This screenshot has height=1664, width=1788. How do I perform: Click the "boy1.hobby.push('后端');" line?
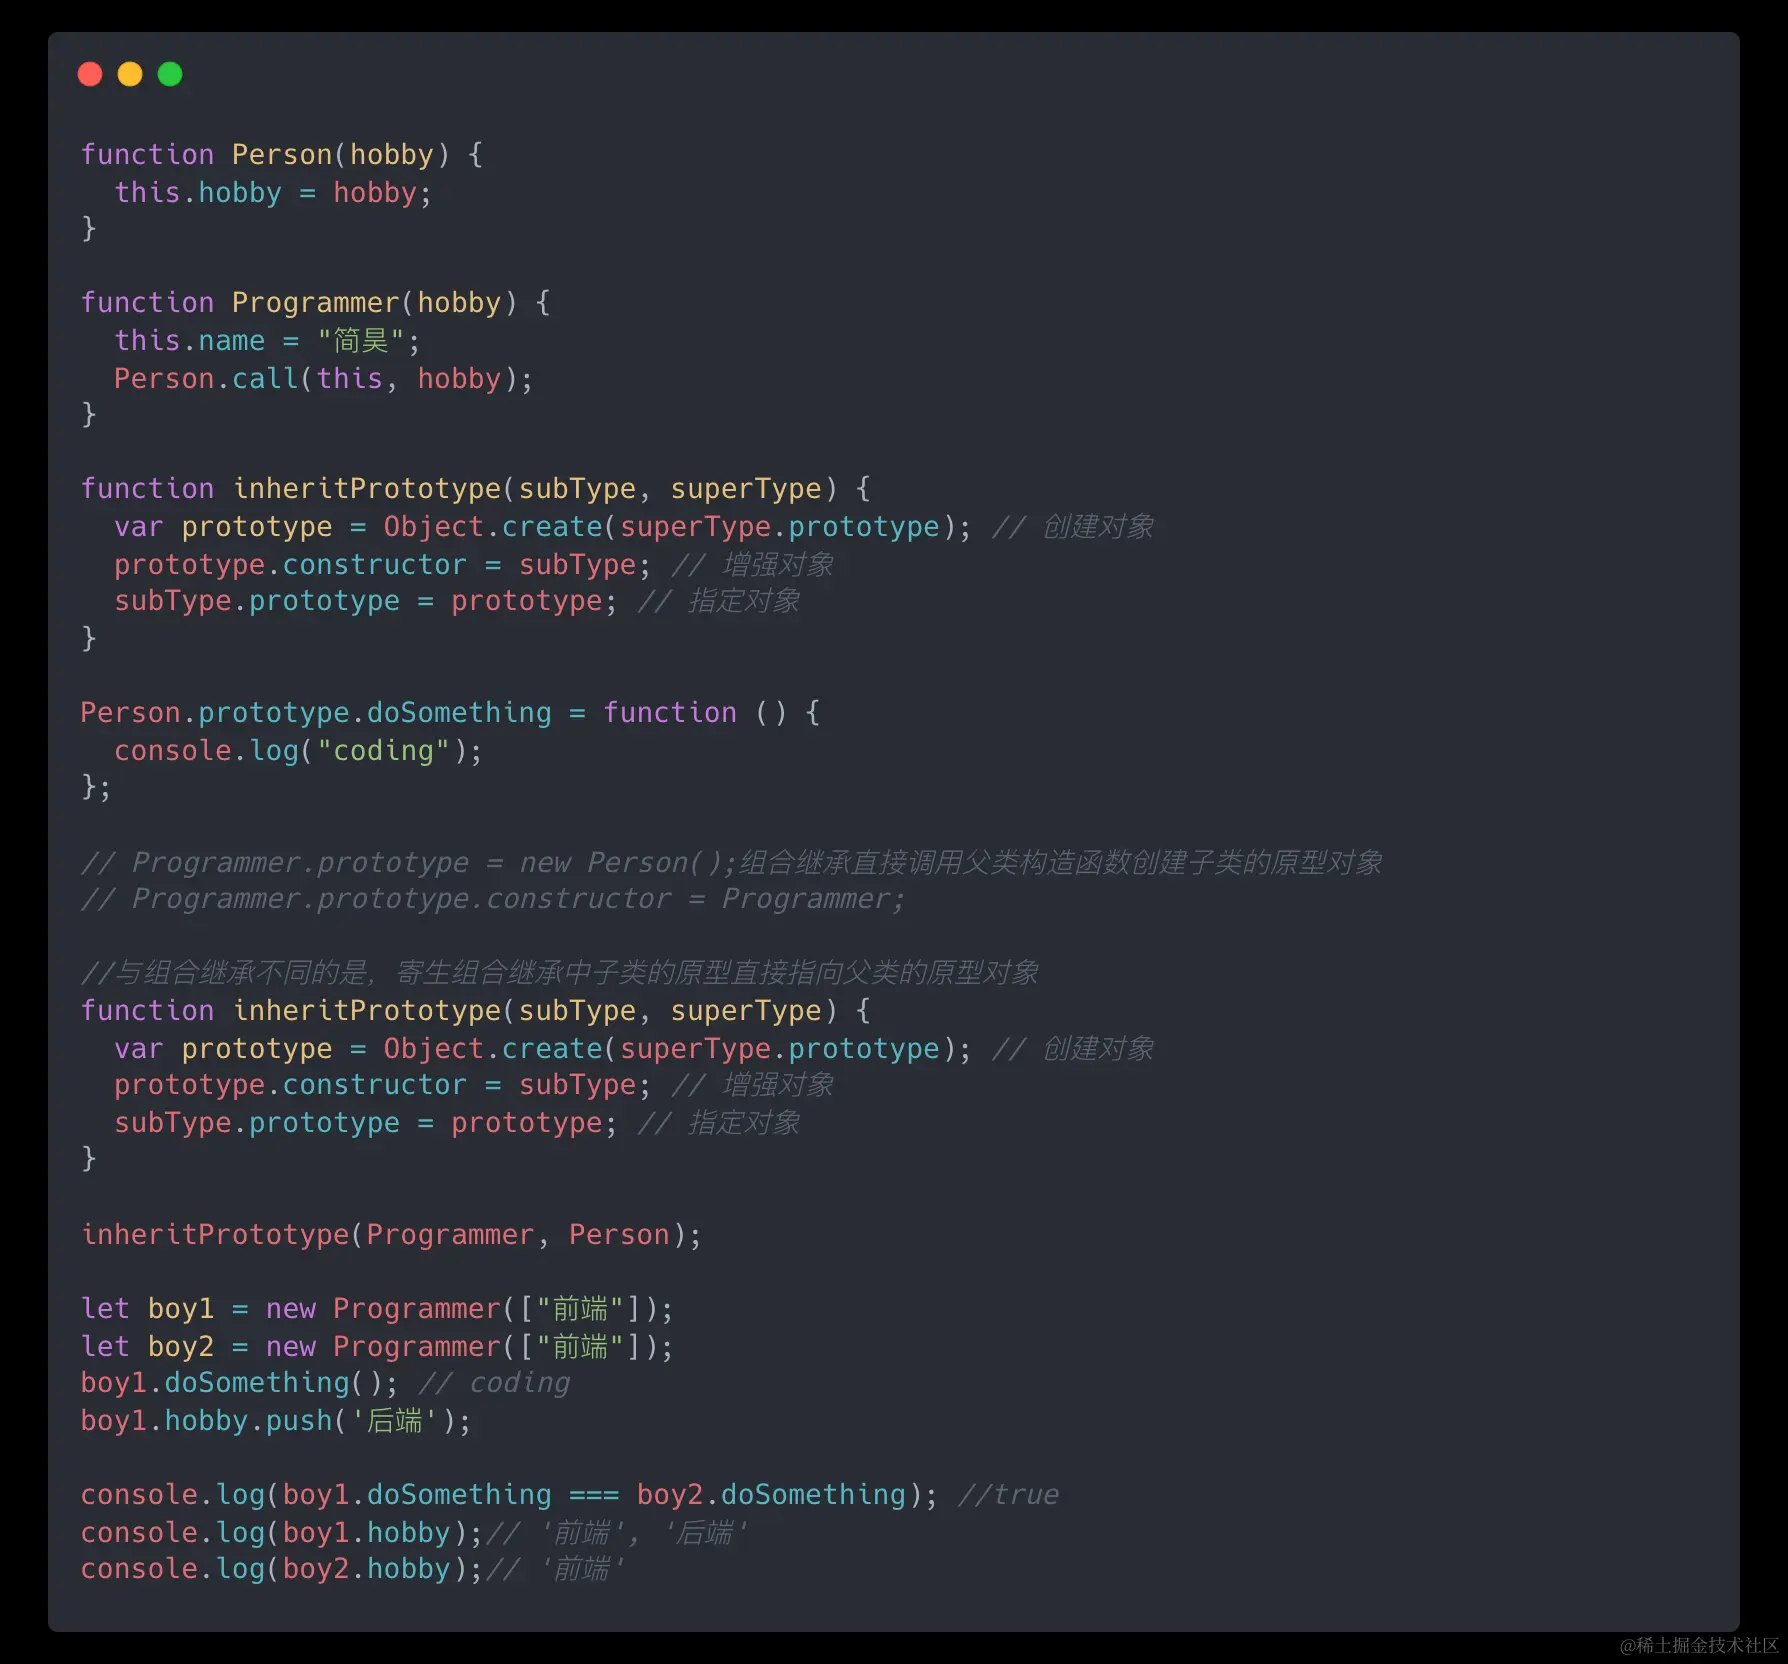[x=275, y=1421]
